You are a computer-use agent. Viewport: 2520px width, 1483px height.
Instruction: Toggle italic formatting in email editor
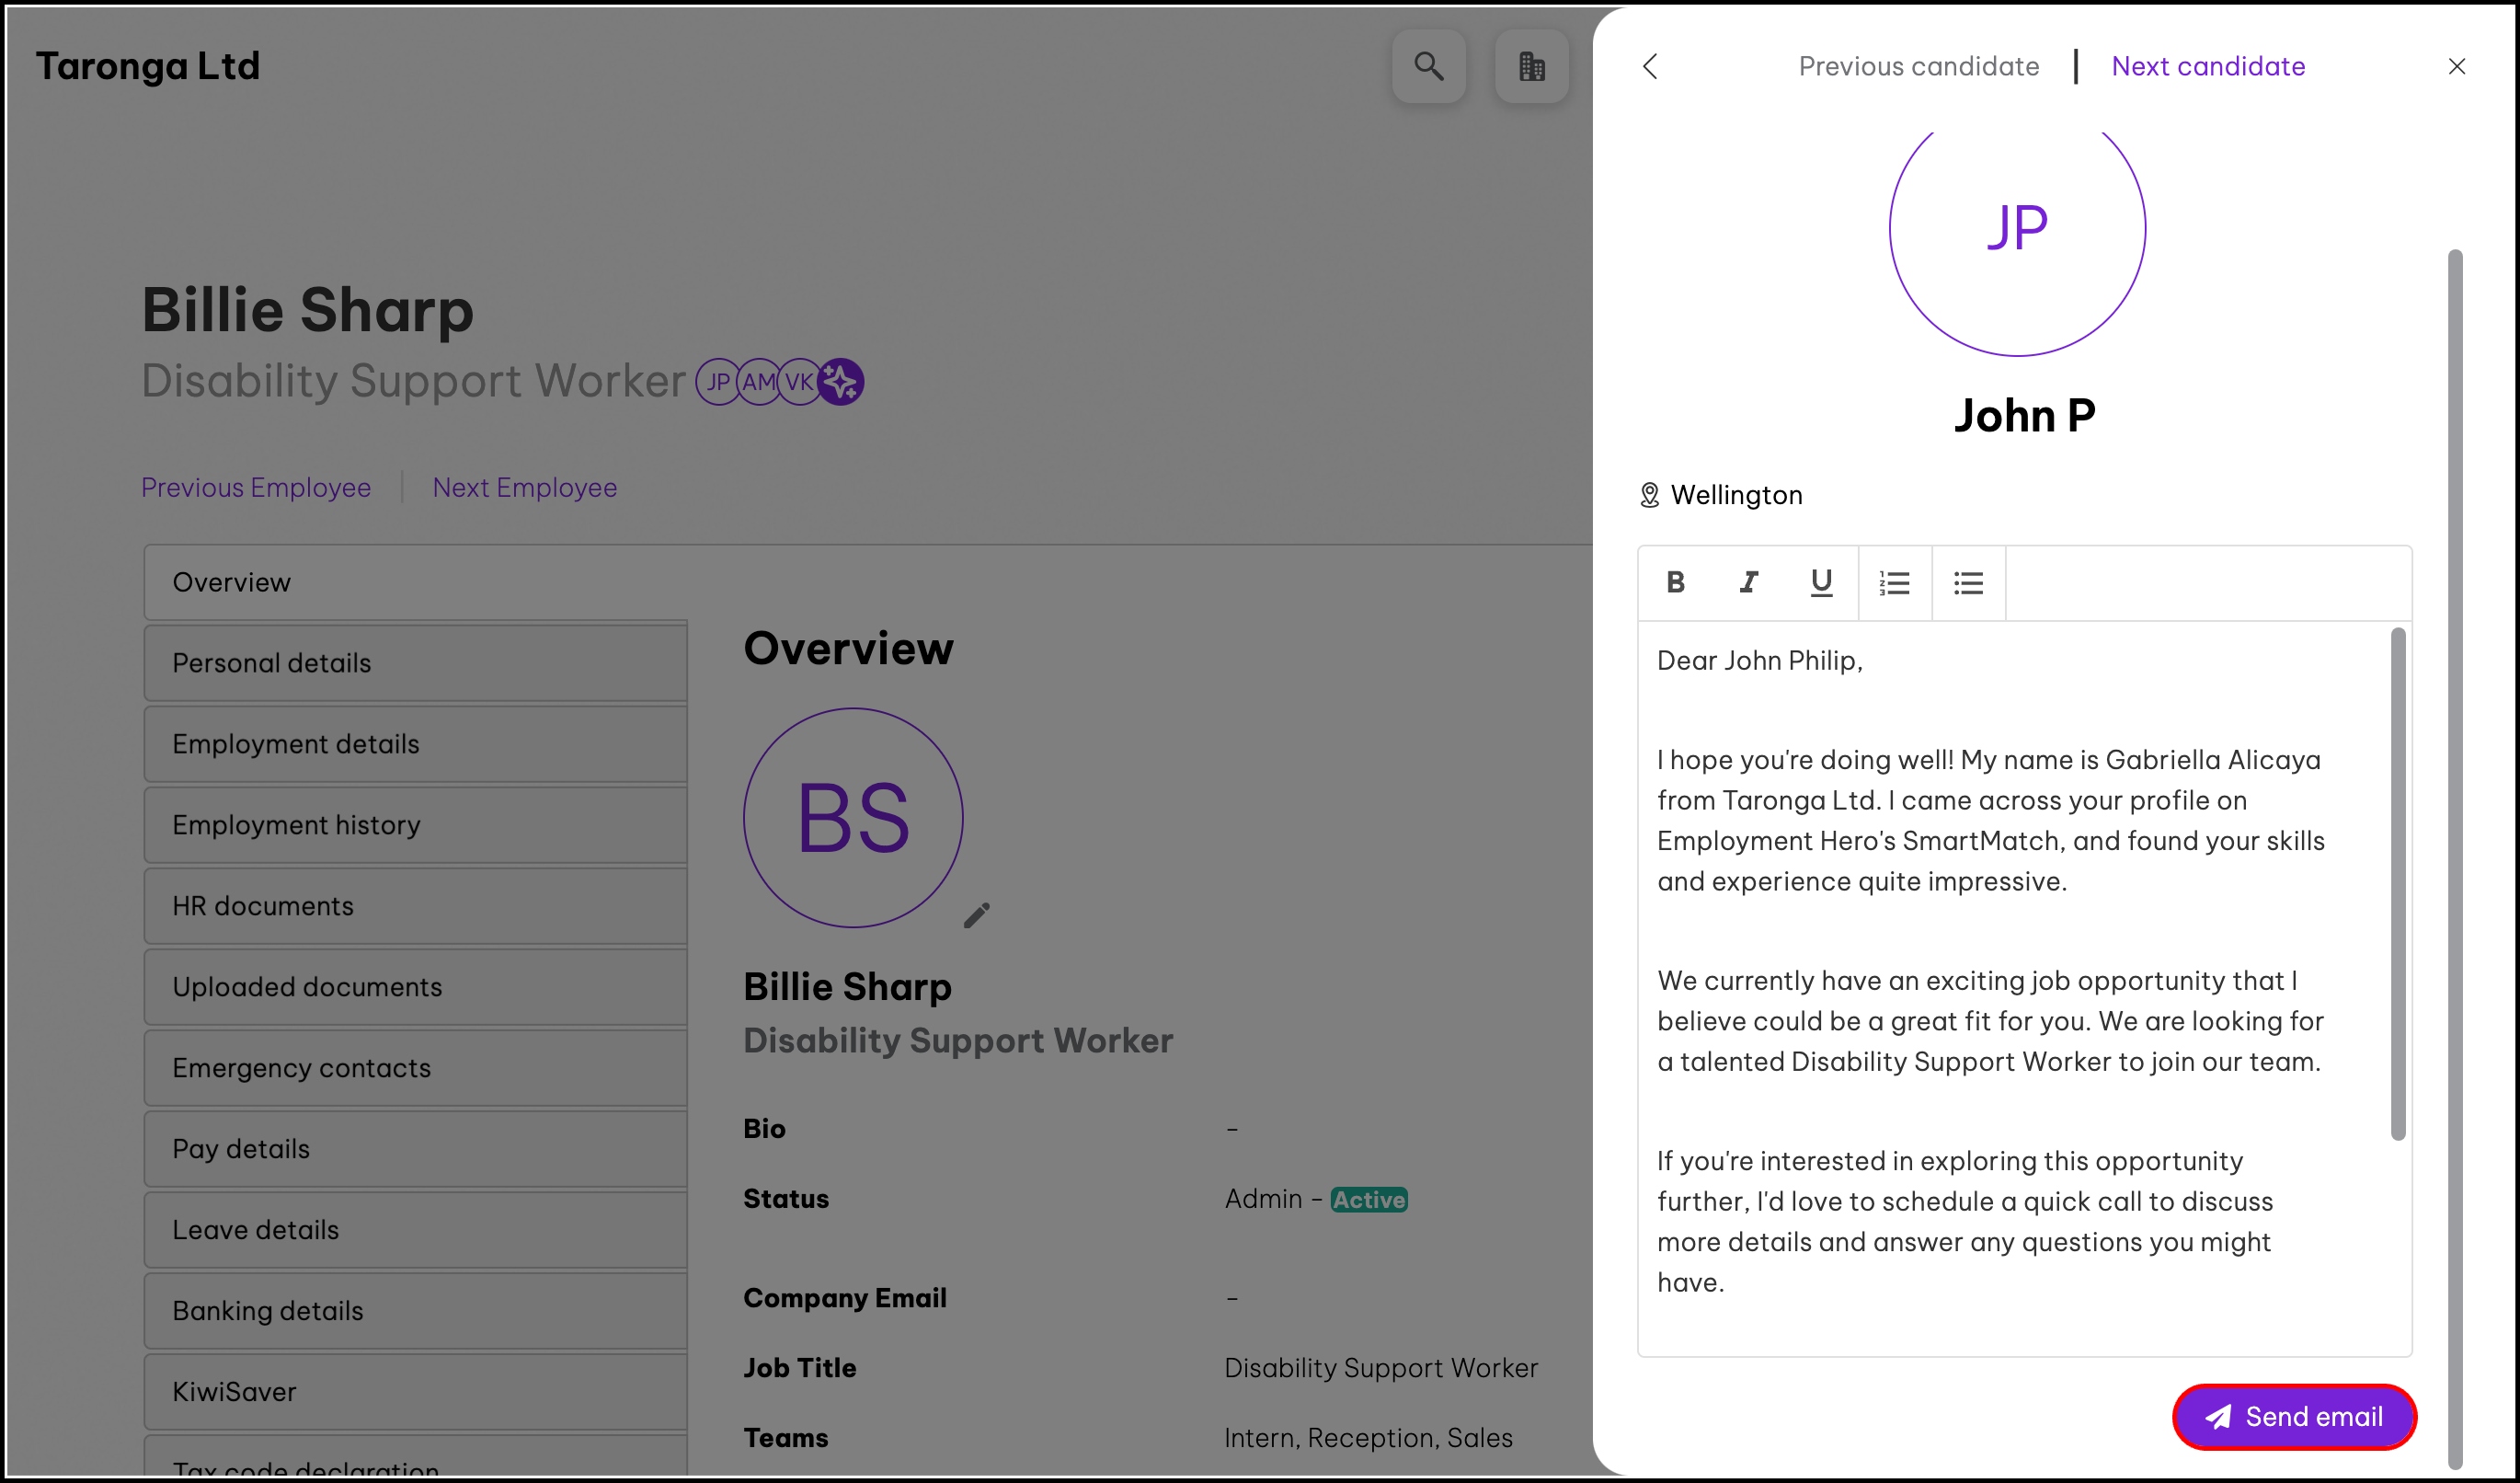[1748, 582]
